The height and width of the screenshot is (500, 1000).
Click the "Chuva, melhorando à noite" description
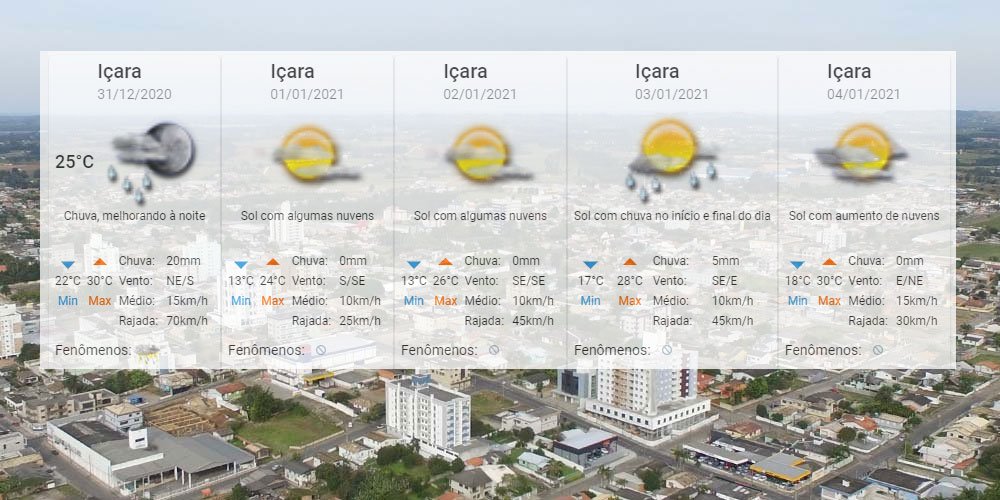coord(134,216)
